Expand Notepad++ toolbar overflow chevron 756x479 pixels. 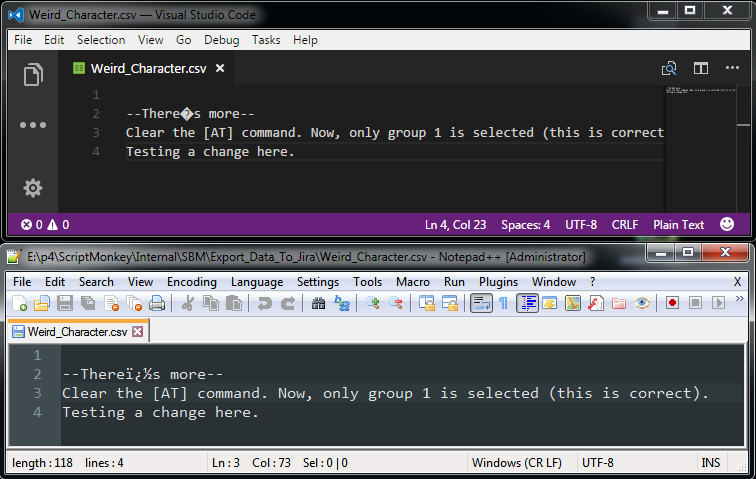coord(740,299)
